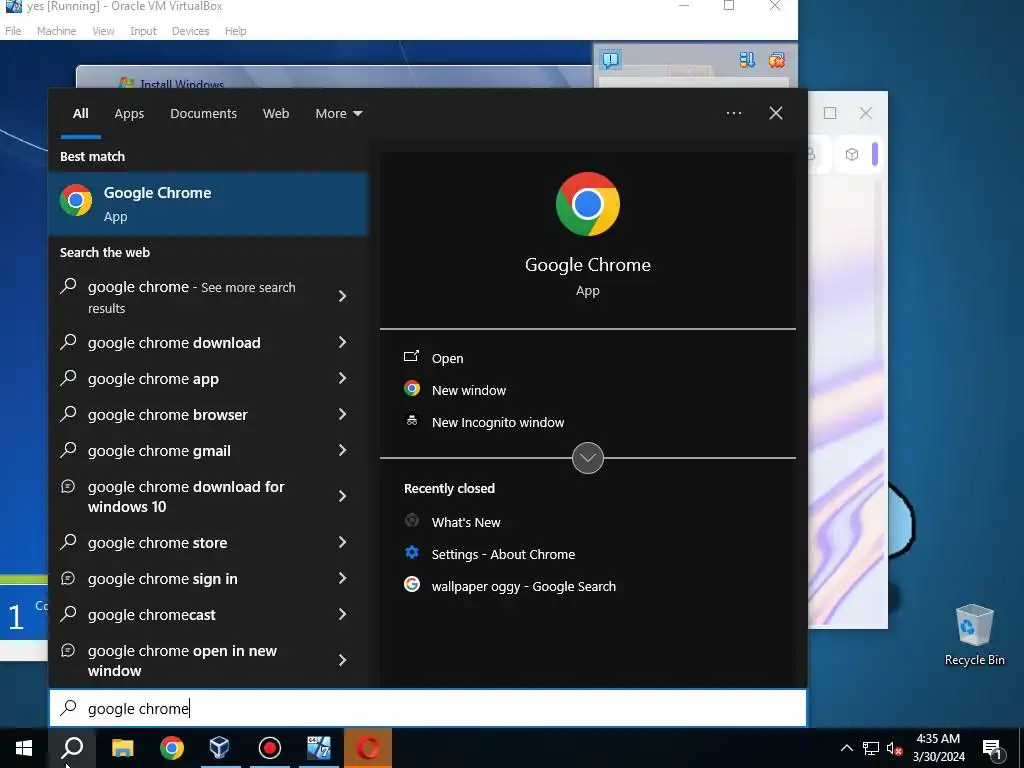This screenshot has width=1024, height=768.
Task: Click the Google icon beside wallpaper oggy search
Action: [x=411, y=584]
